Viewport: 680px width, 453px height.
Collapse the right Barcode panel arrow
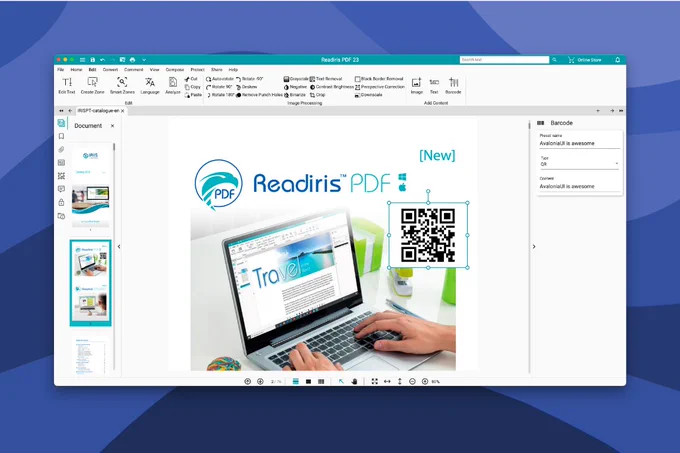534,247
